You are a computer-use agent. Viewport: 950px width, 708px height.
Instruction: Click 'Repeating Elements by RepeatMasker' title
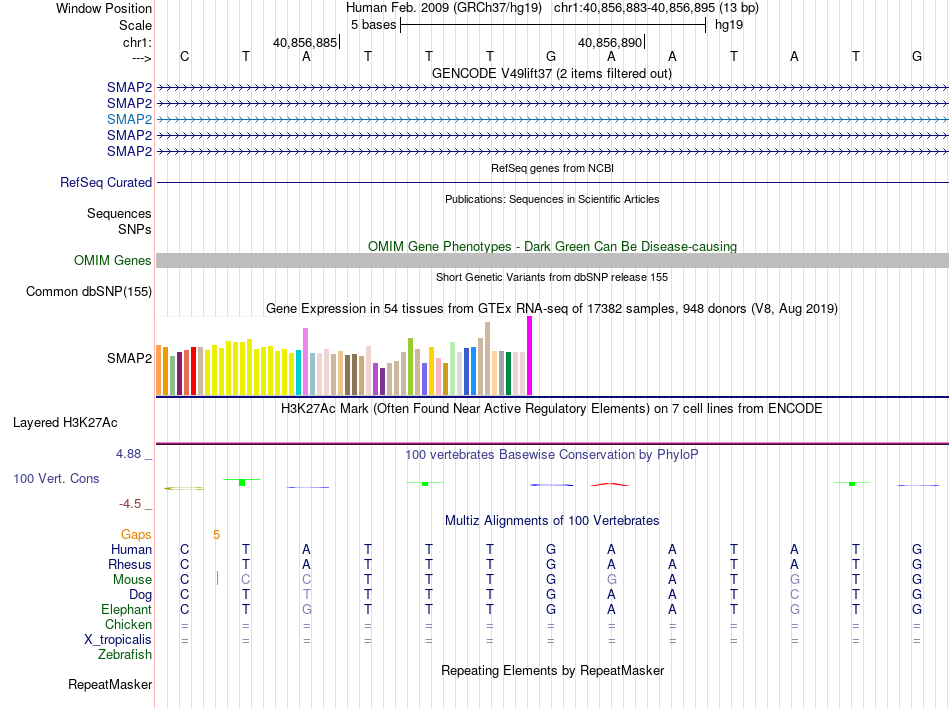point(552,671)
